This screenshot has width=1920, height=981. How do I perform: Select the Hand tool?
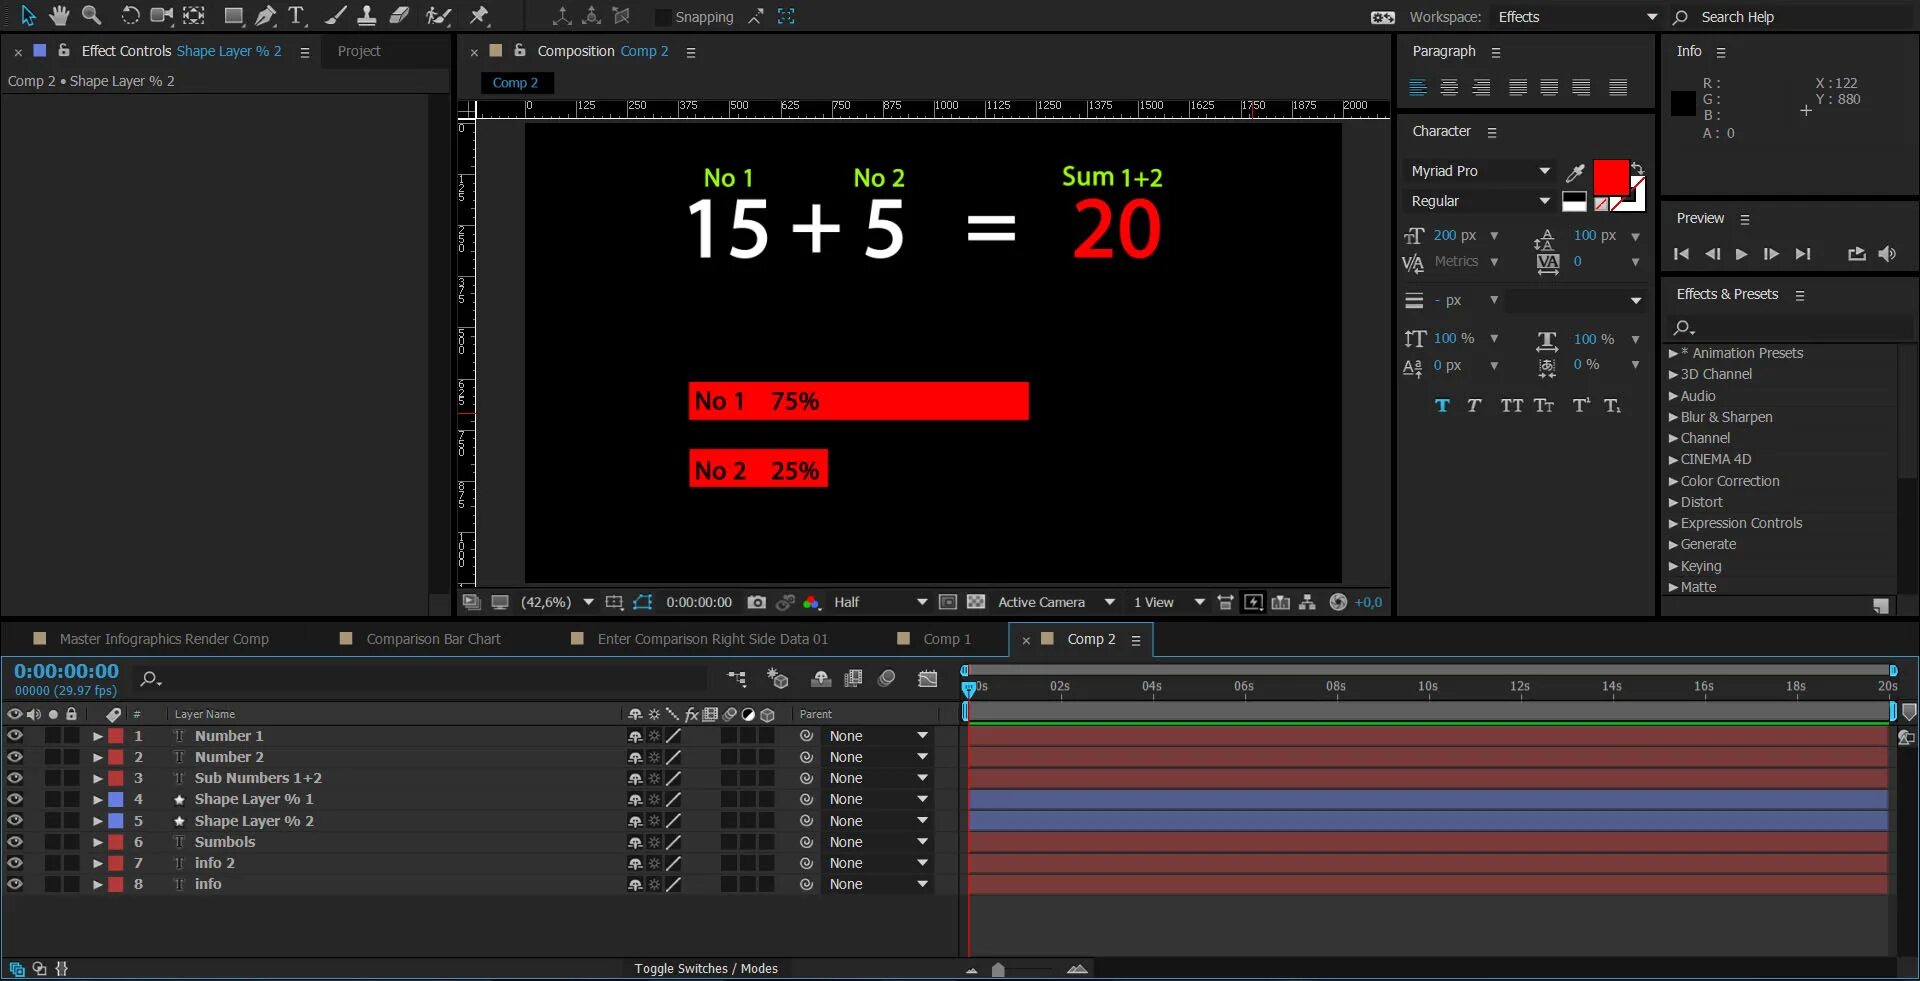[60, 15]
